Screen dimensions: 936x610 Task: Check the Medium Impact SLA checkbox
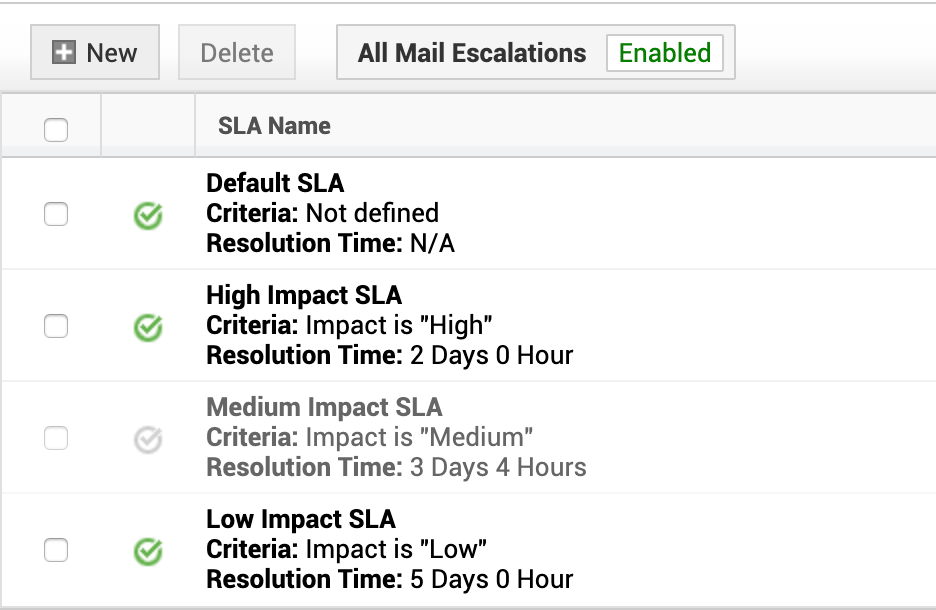(56, 438)
